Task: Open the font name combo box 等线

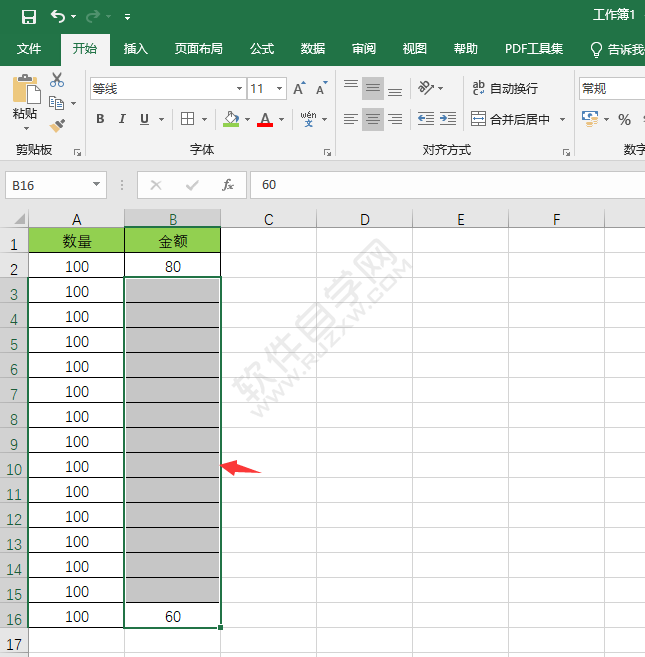Action: click(x=168, y=88)
